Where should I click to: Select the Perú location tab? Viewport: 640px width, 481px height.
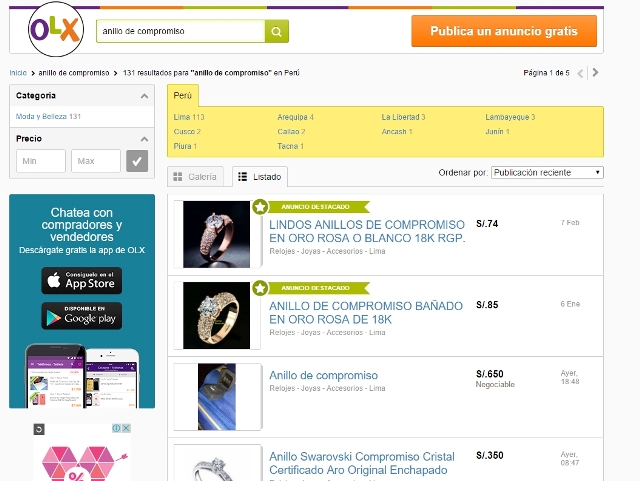[x=182, y=96]
